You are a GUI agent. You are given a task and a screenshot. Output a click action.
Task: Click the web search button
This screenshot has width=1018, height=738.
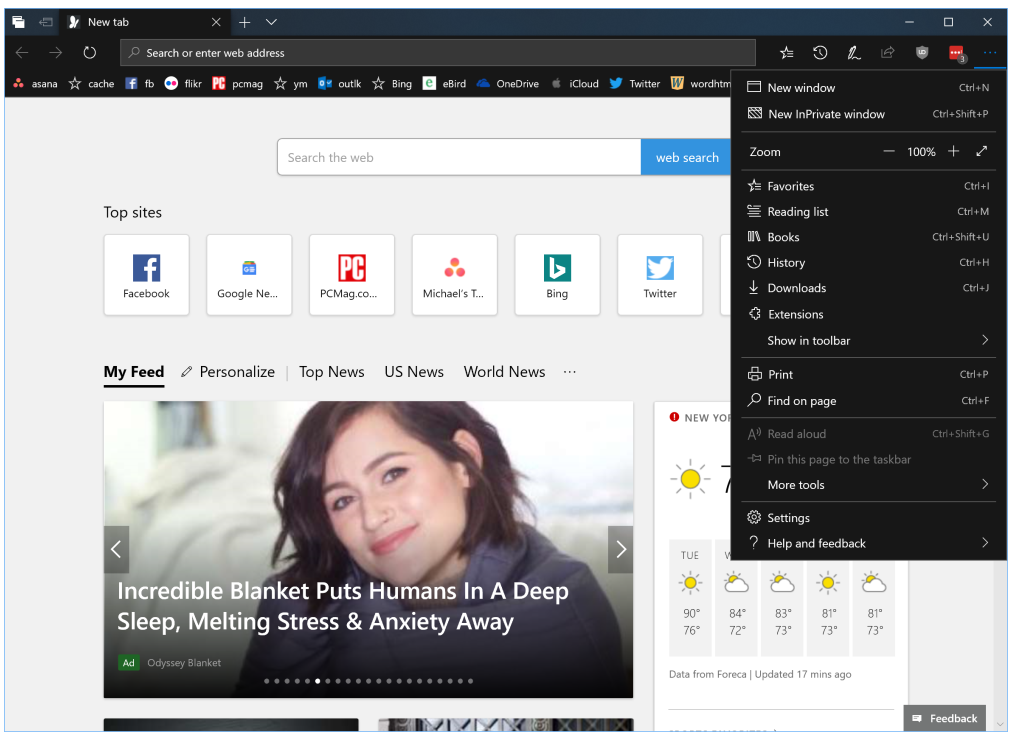pos(687,157)
